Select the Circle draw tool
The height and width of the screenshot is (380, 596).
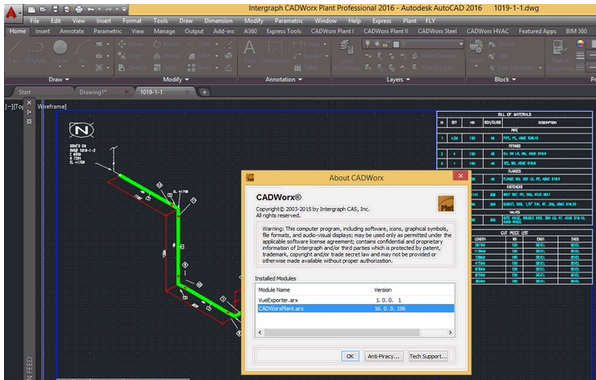point(60,48)
